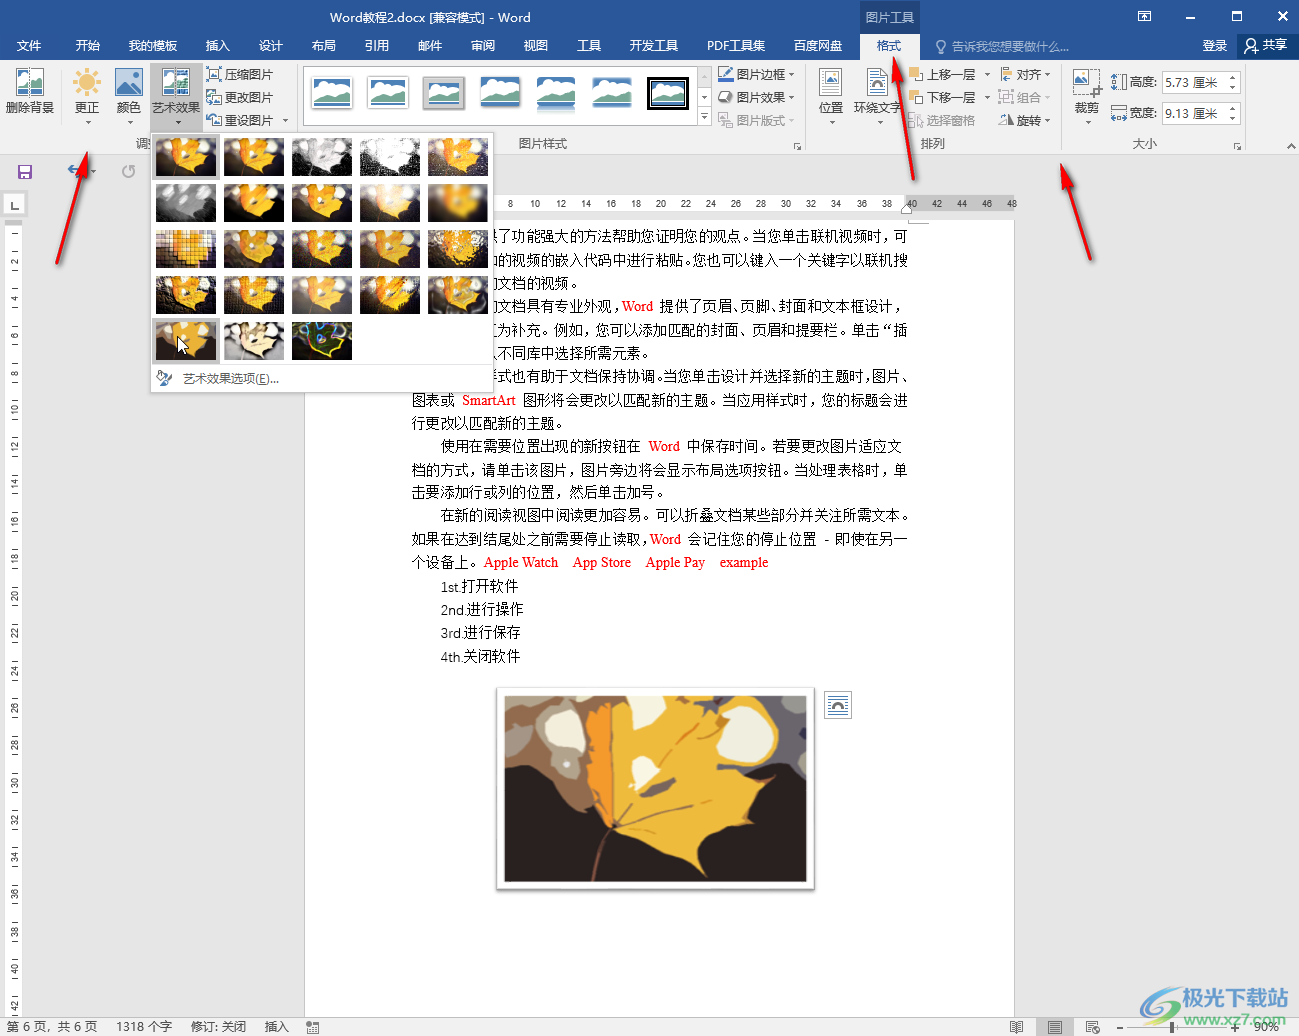This screenshot has height=1036, width=1299.
Task: Open 环绕文字 wrap text options
Action: click(x=877, y=96)
